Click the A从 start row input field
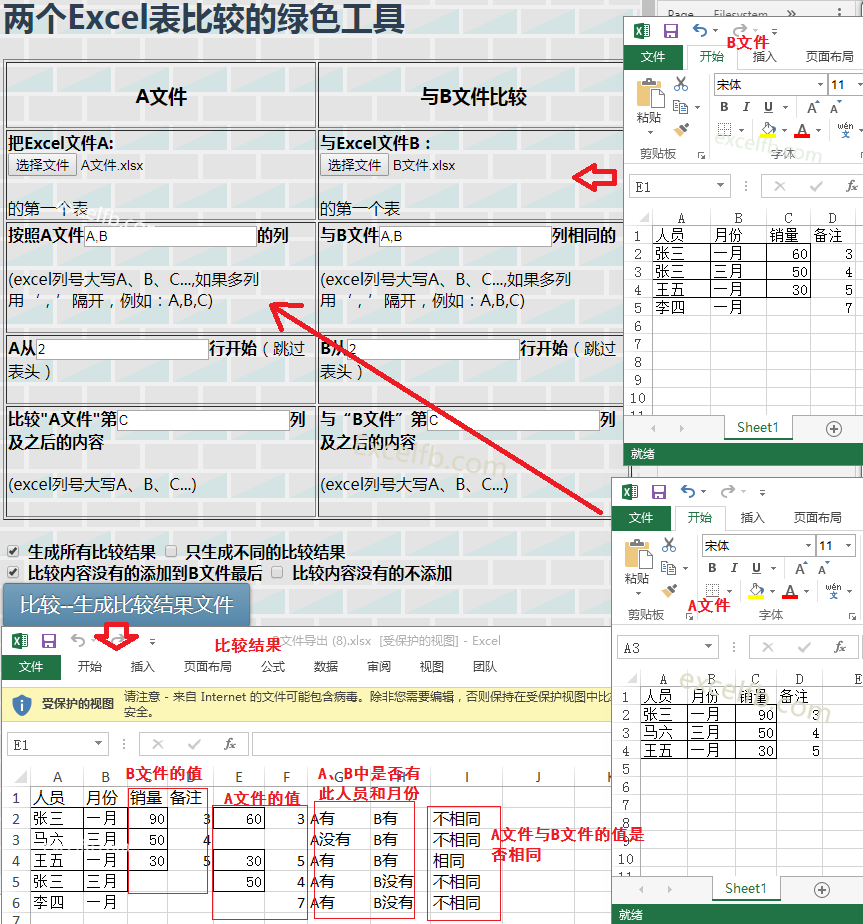 pyautogui.click(x=122, y=349)
